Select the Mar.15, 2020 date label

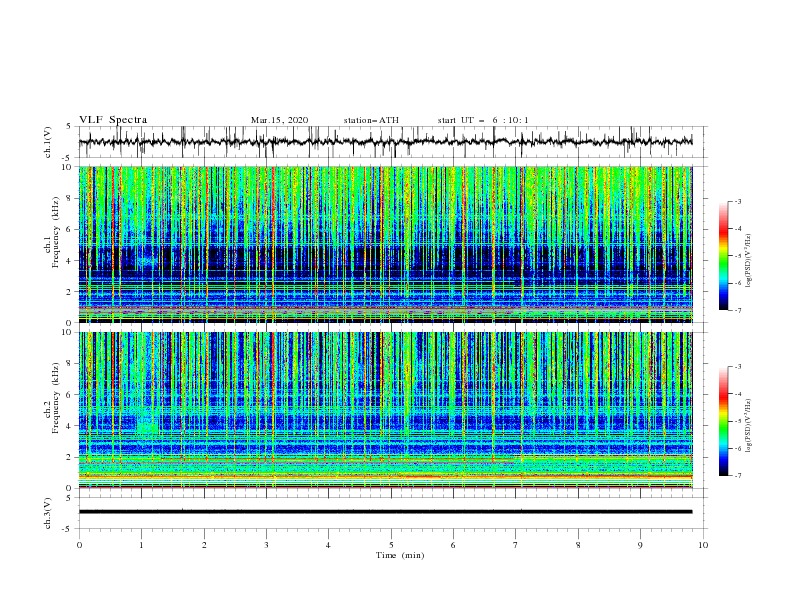(279, 120)
